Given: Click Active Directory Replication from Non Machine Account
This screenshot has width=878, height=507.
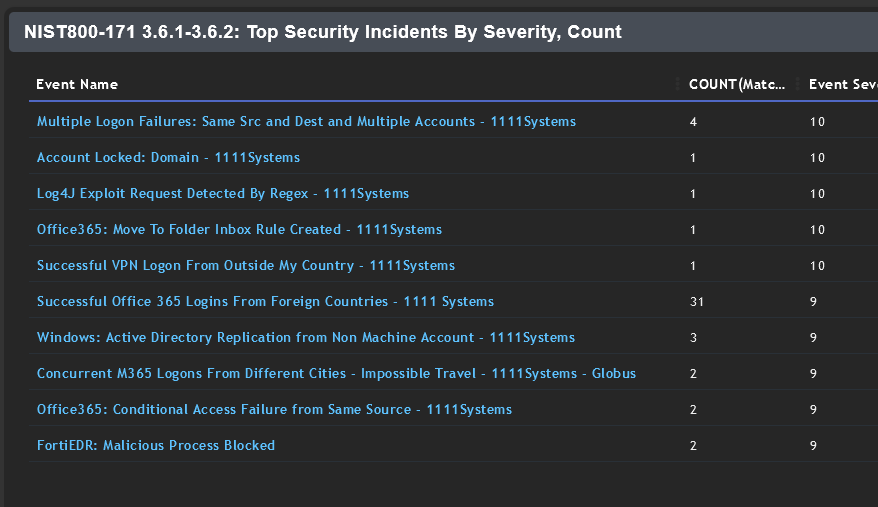Looking at the screenshot, I should point(305,338).
